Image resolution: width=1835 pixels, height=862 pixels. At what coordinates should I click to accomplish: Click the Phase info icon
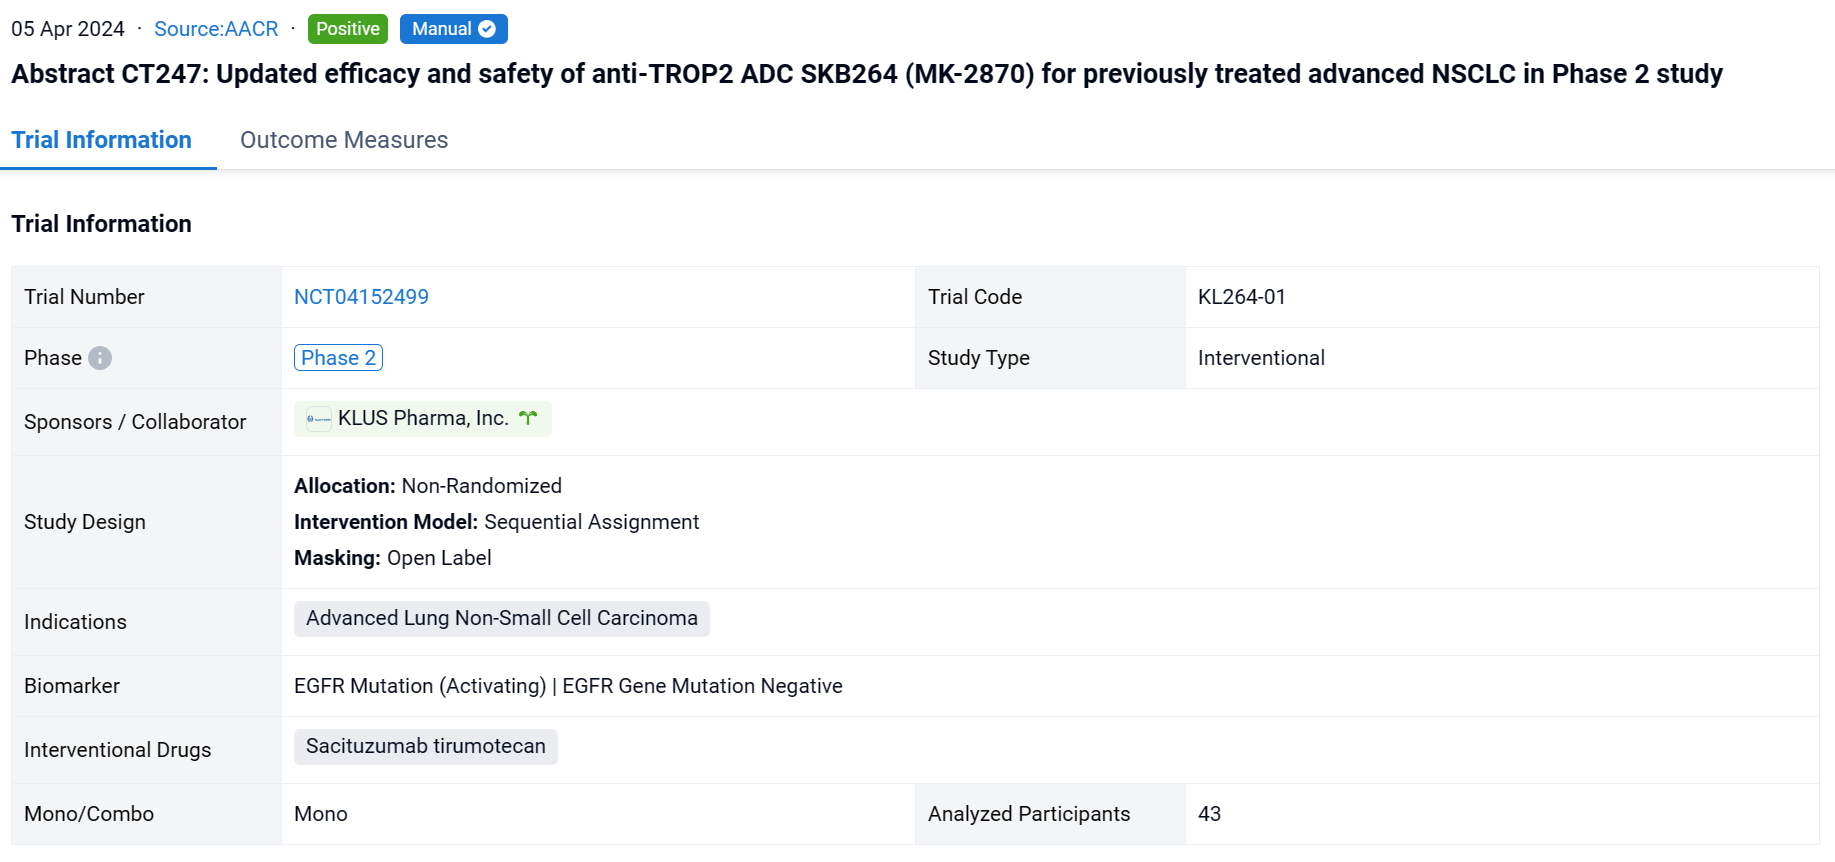coord(100,358)
